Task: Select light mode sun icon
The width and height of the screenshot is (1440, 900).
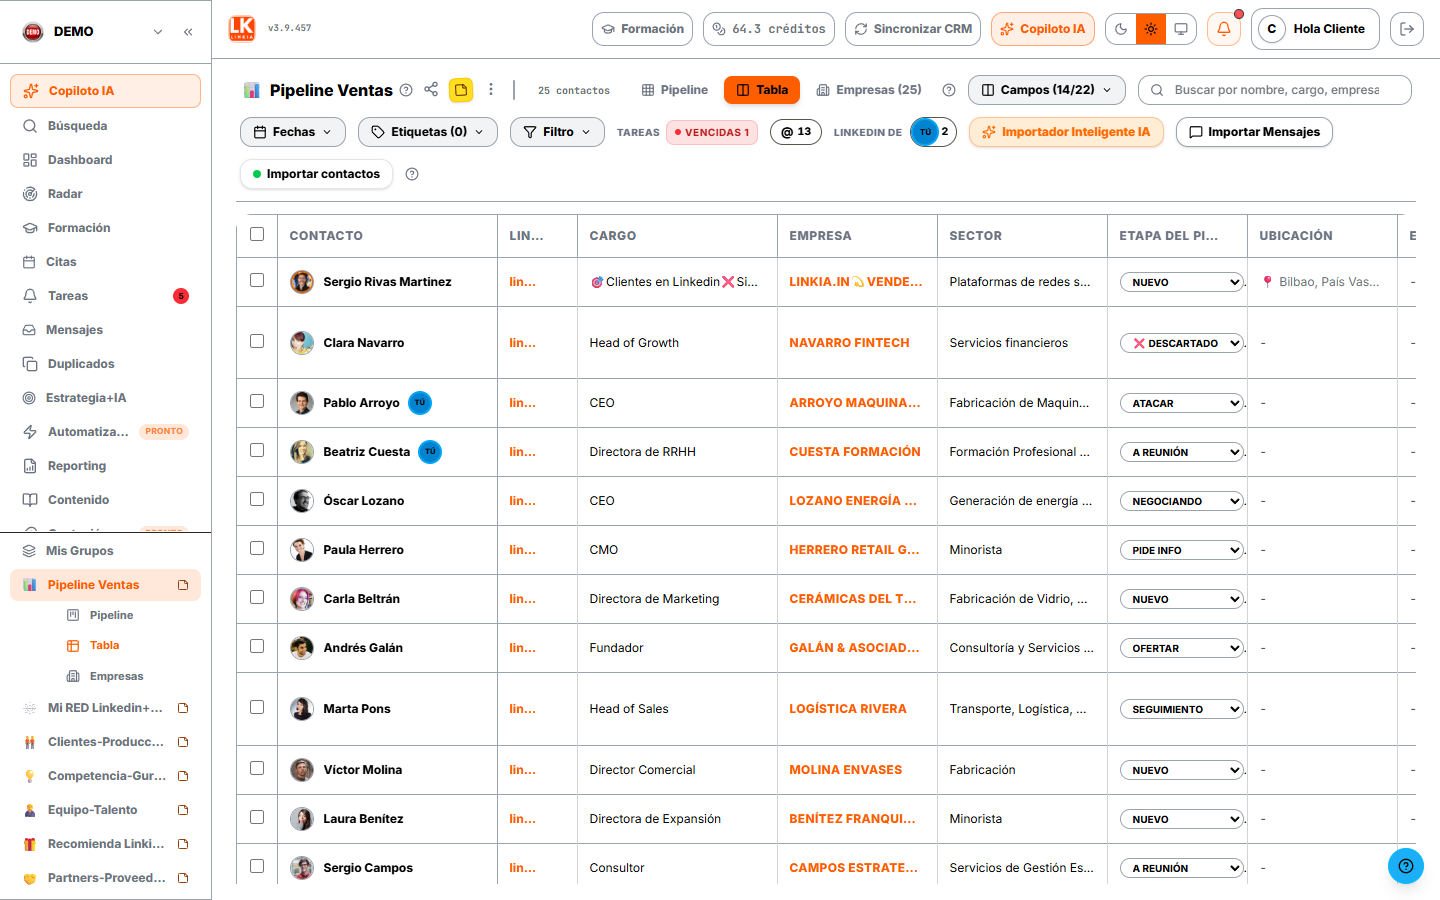Action: click(1151, 29)
